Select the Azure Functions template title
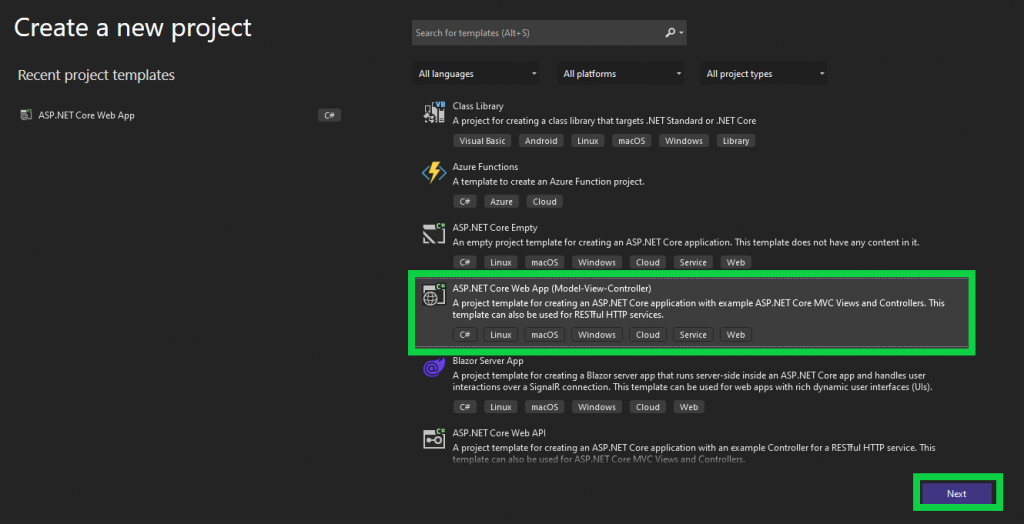 click(x=485, y=167)
